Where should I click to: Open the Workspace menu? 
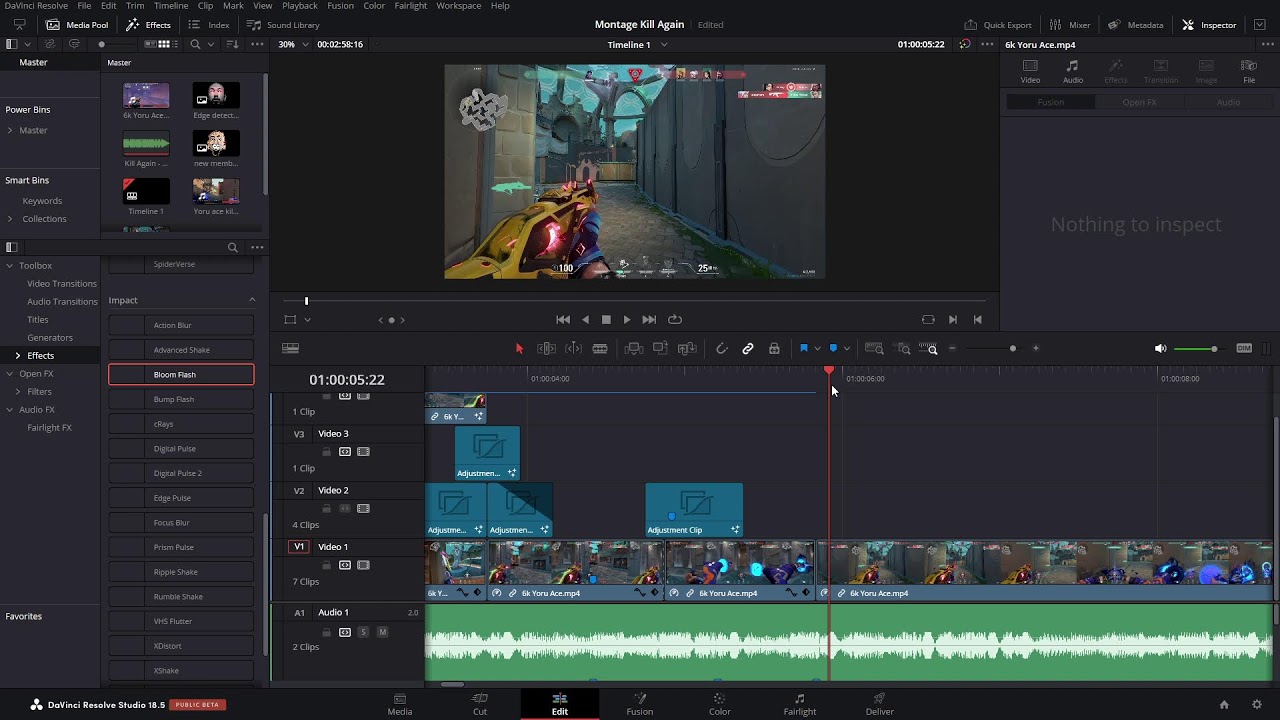(x=459, y=6)
